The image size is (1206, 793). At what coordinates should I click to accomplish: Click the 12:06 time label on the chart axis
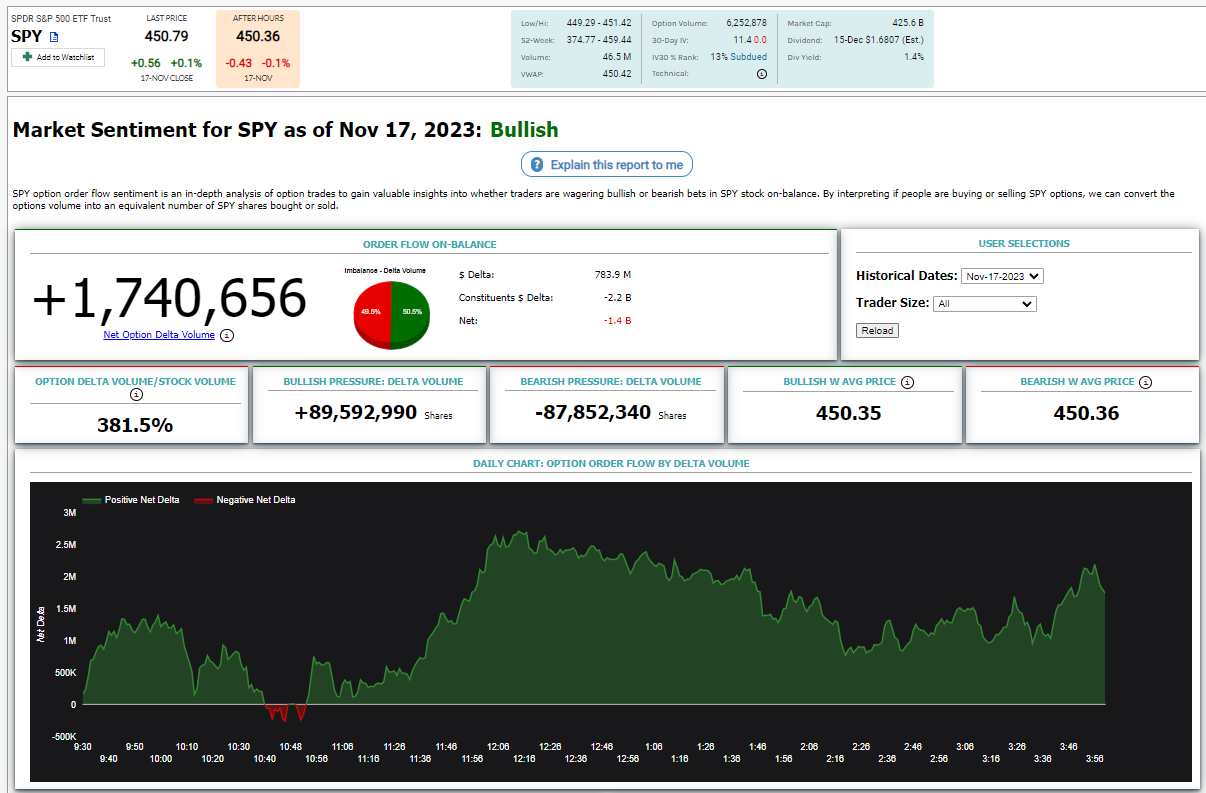click(x=498, y=746)
